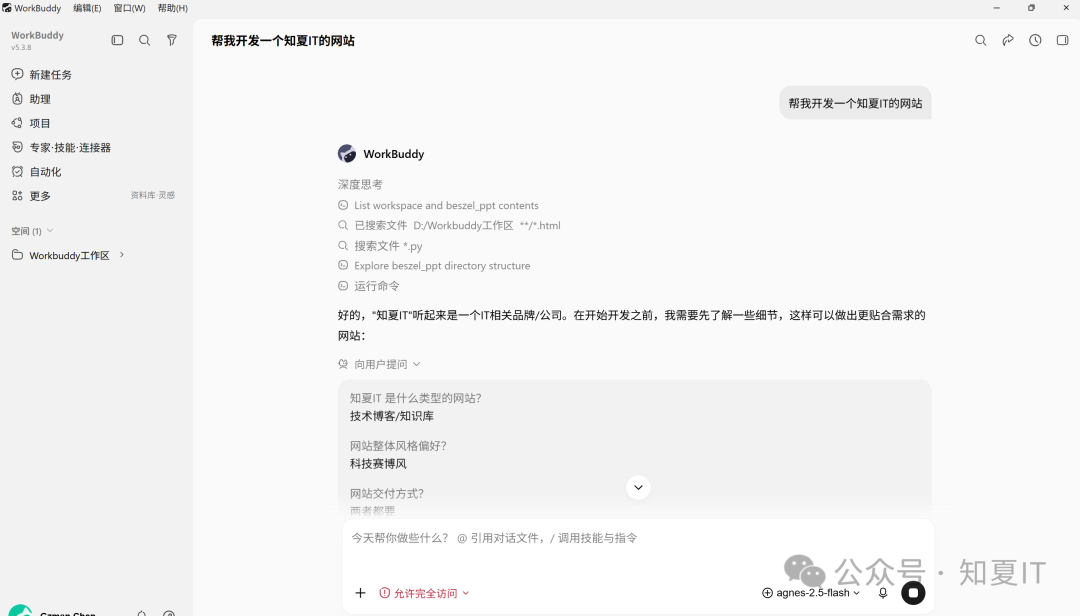The height and width of the screenshot is (616, 1080).
Task: Open the 更多 menu item
Action: [x=31, y=196]
